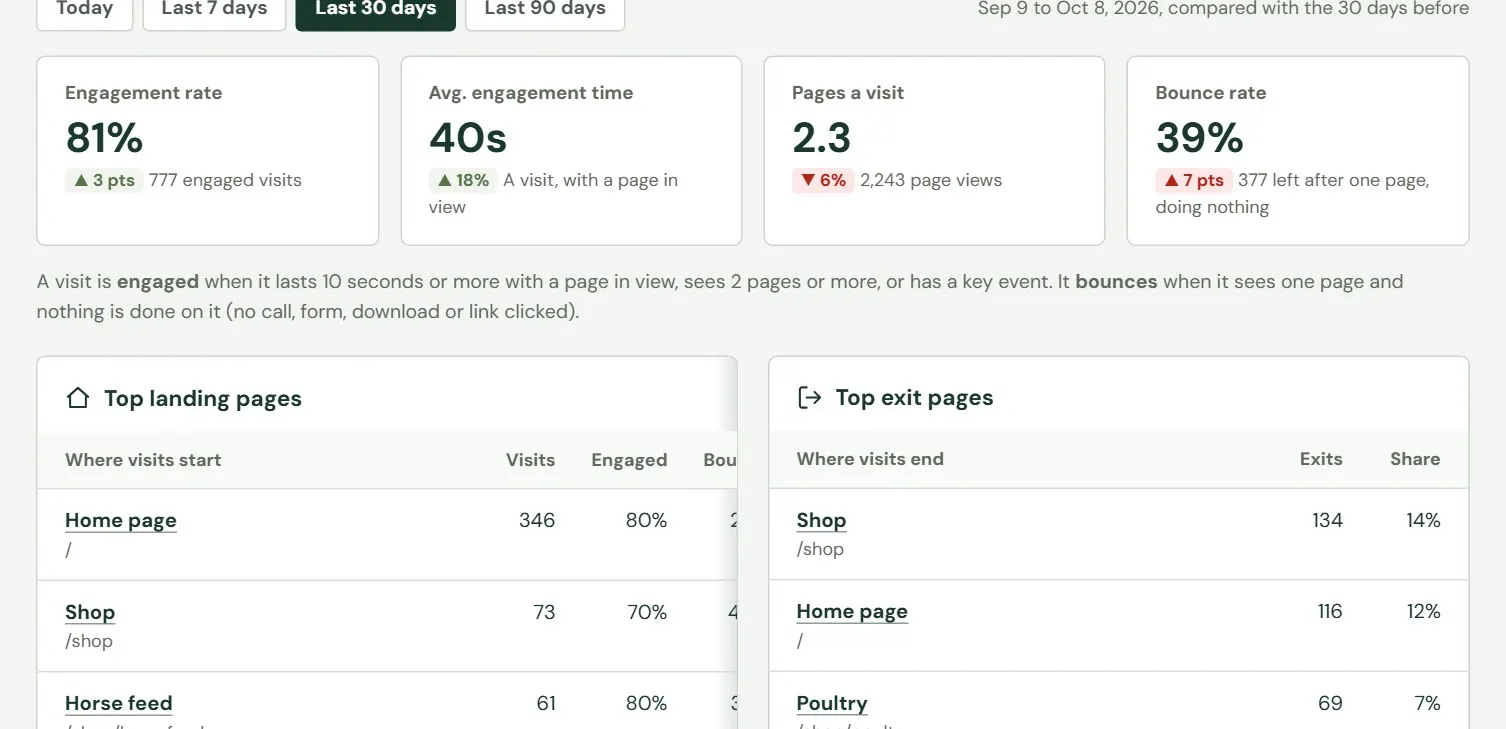Open Home page link in exit pages table
1506x729 pixels.
(852, 611)
